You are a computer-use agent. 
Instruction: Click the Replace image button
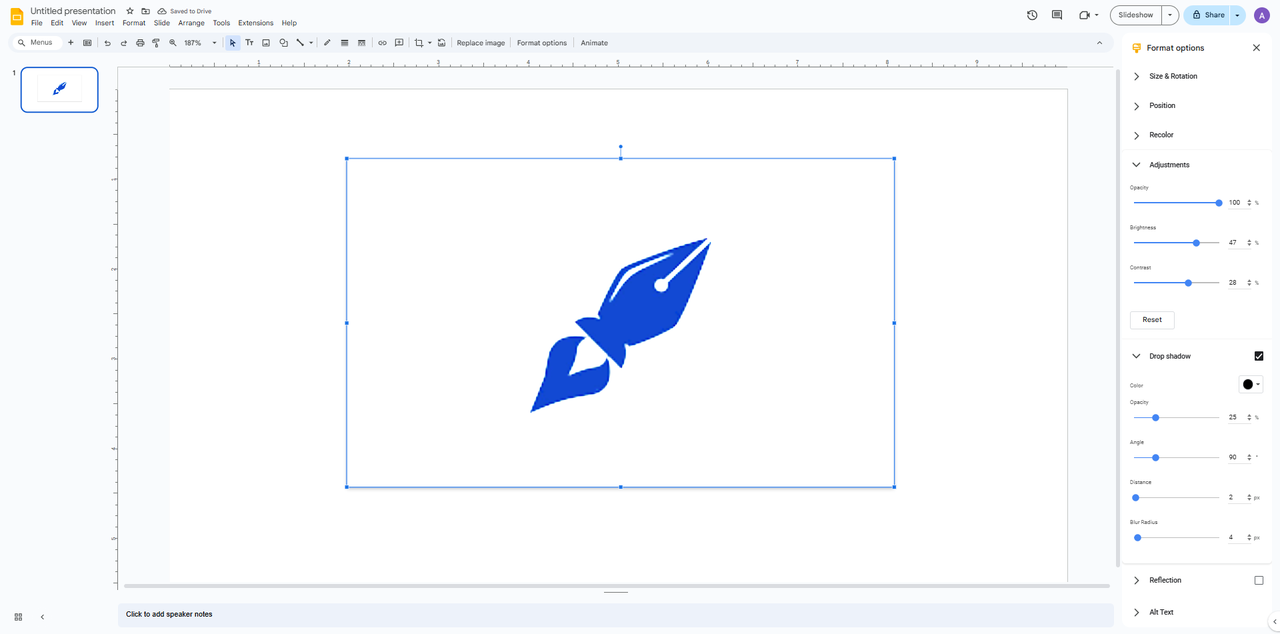tap(481, 43)
